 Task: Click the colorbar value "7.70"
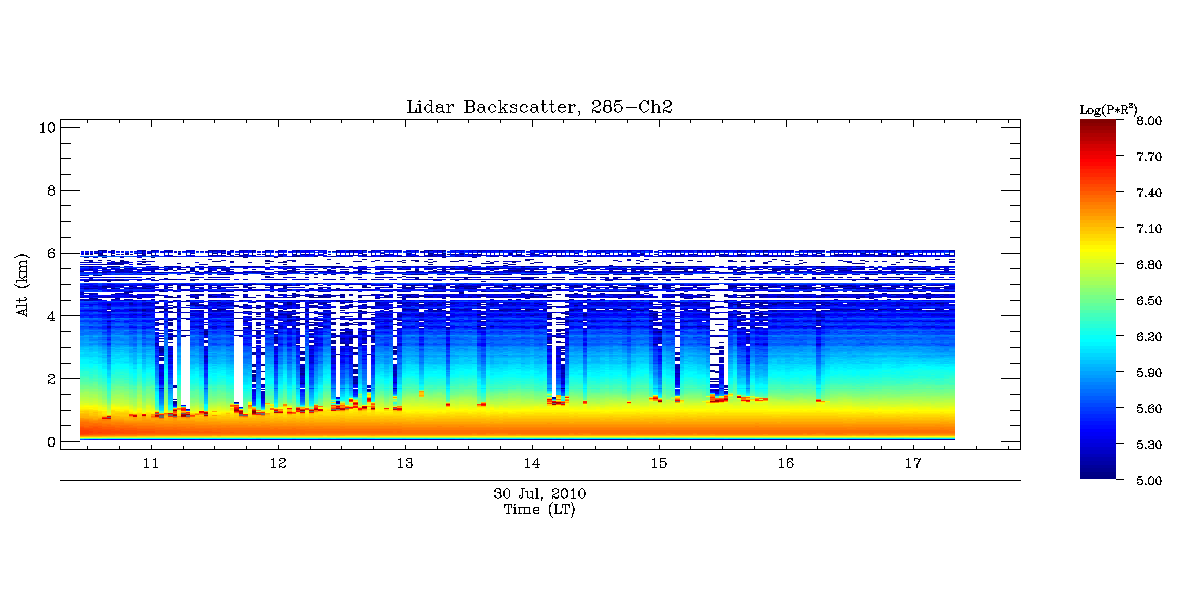click(1150, 157)
